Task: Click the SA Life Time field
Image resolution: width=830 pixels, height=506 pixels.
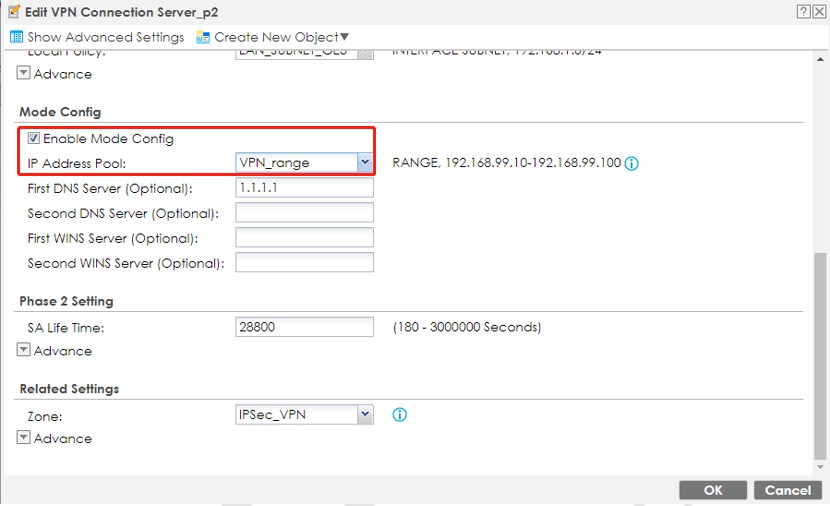Action: click(304, 327)
